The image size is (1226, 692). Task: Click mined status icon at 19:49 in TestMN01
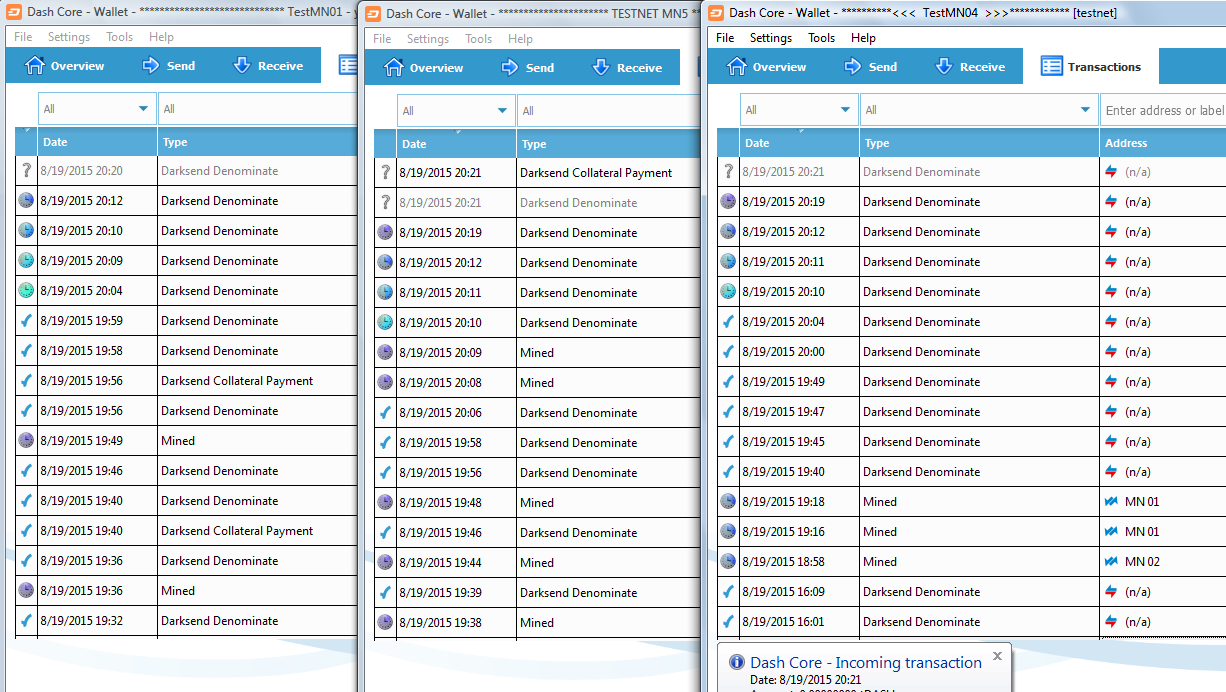pyautogui.click(x=26, y=441)
